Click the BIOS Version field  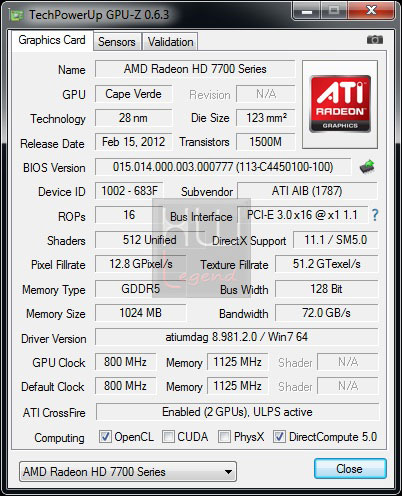(223, 167)
